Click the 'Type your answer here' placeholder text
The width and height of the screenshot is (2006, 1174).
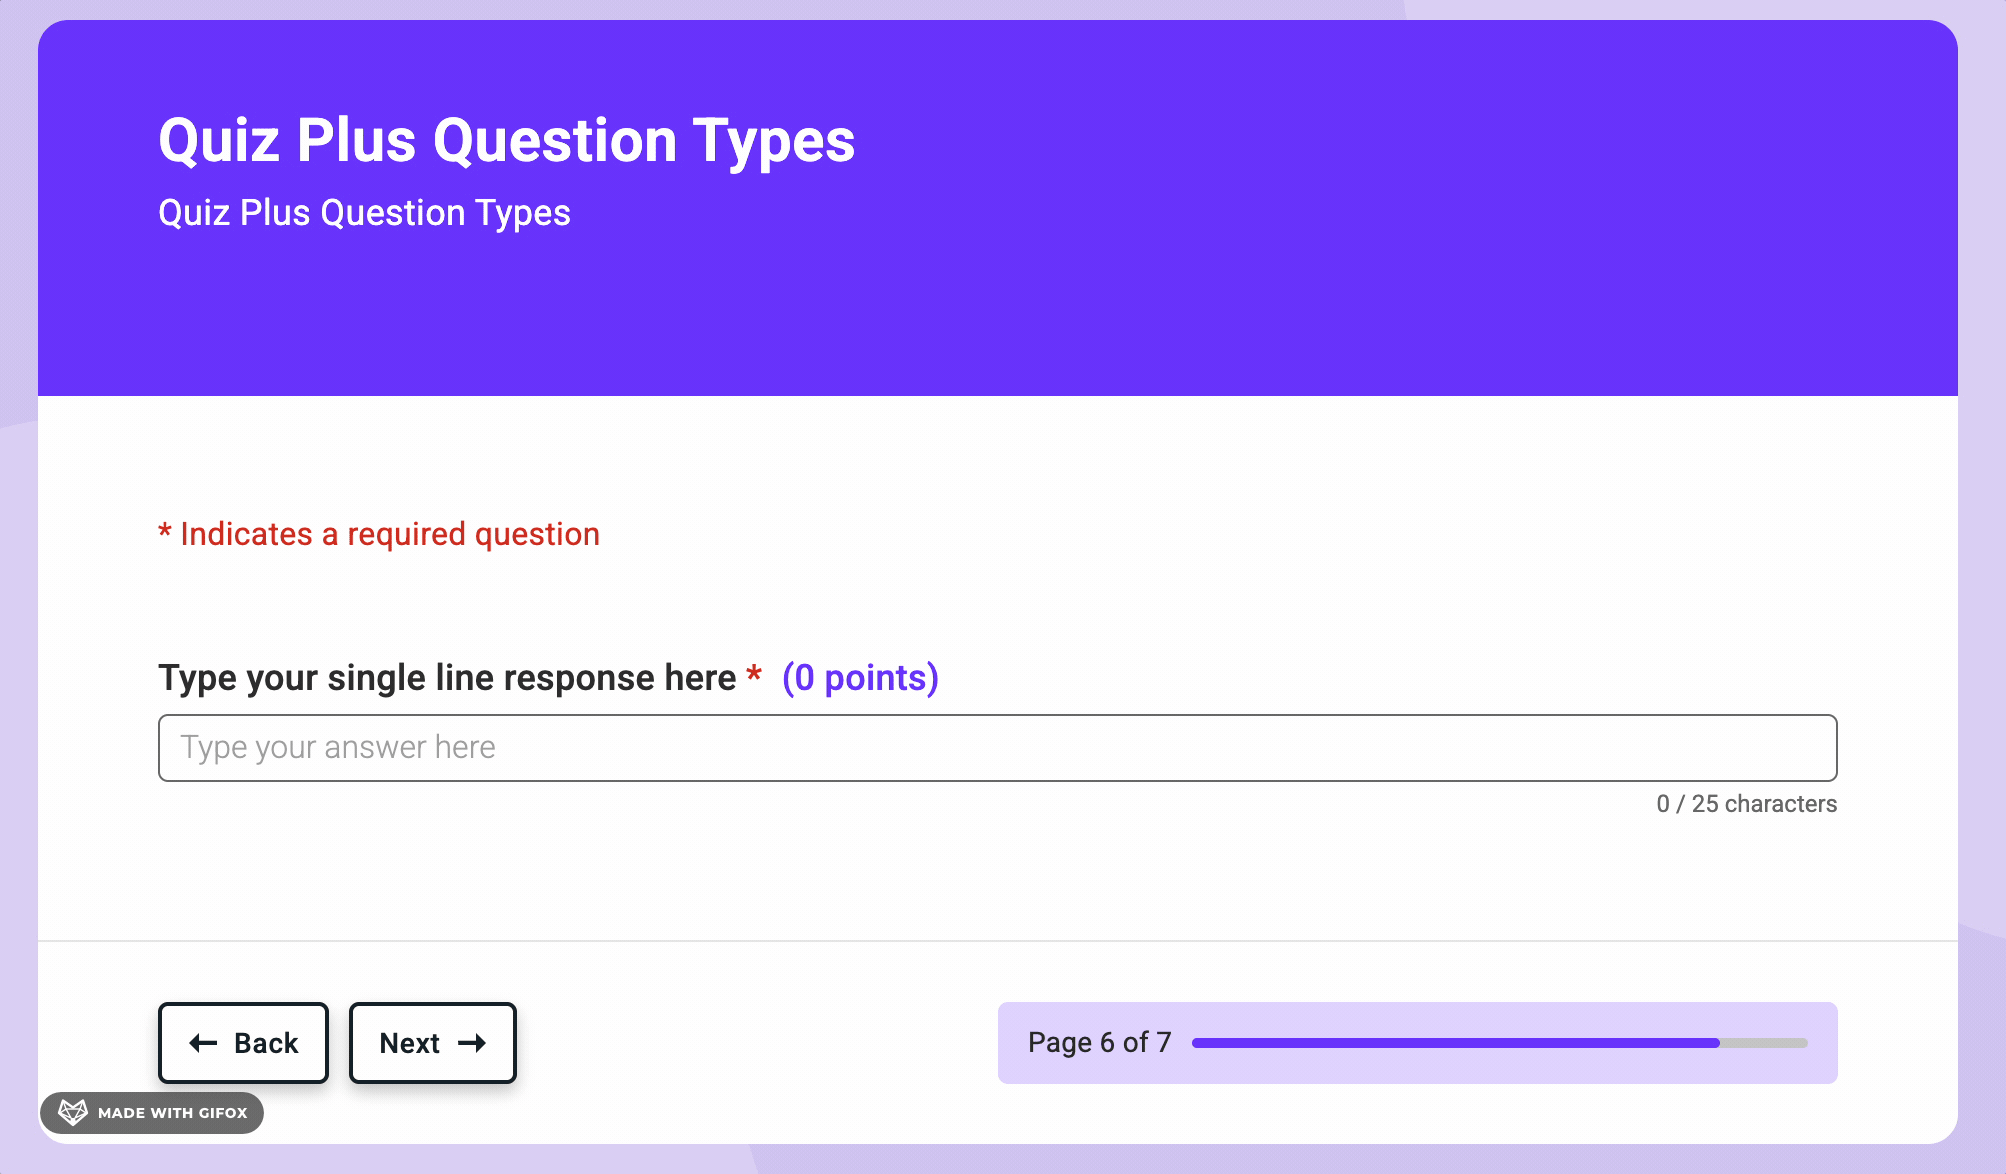click(338, 748)
